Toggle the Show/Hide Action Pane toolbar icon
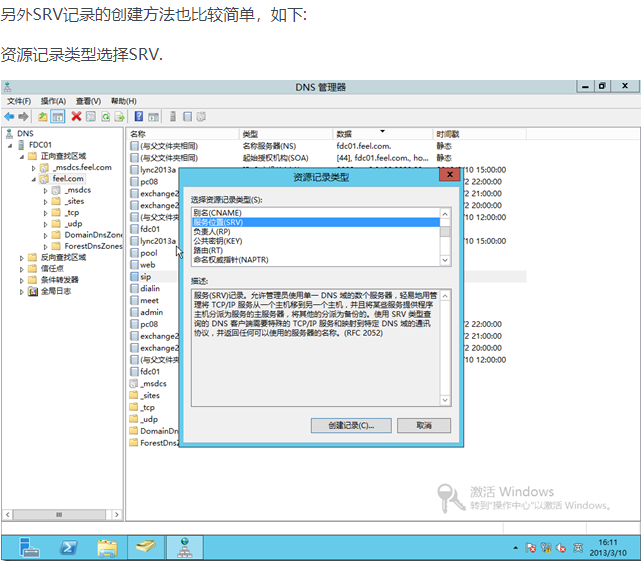The width and height of the screenshot is (641, 561). tap(153, 117)
